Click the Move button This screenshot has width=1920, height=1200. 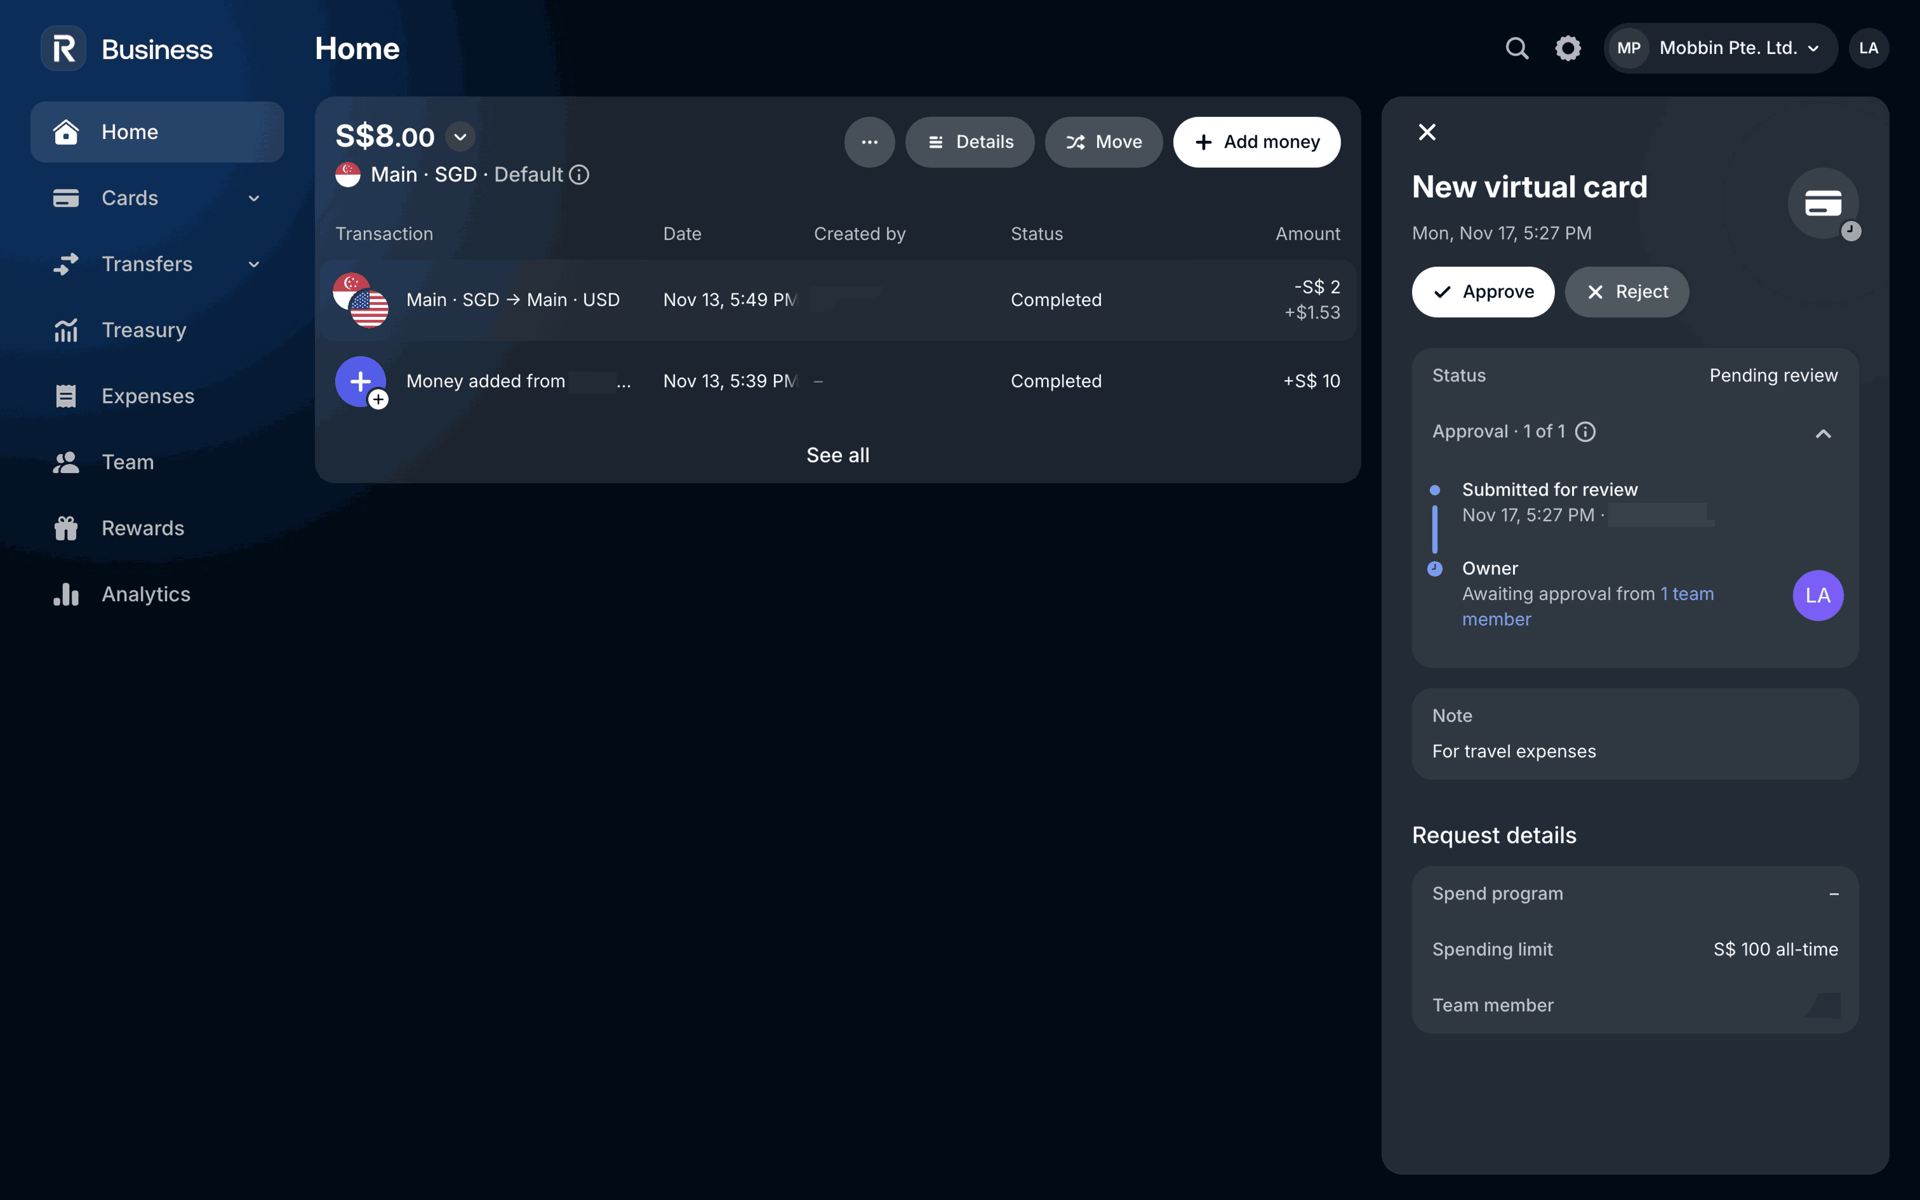click(1103, 142)
